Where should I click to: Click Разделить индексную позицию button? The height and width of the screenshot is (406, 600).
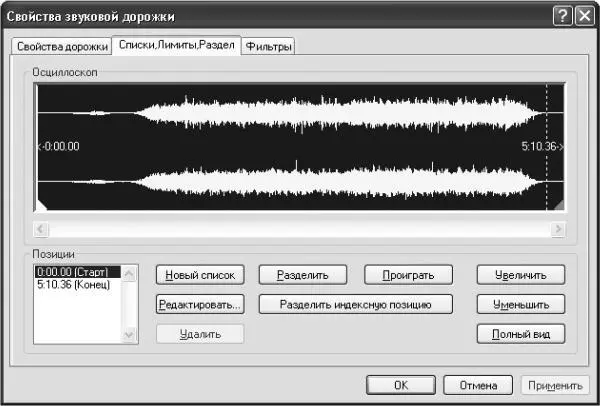(355, 304)
